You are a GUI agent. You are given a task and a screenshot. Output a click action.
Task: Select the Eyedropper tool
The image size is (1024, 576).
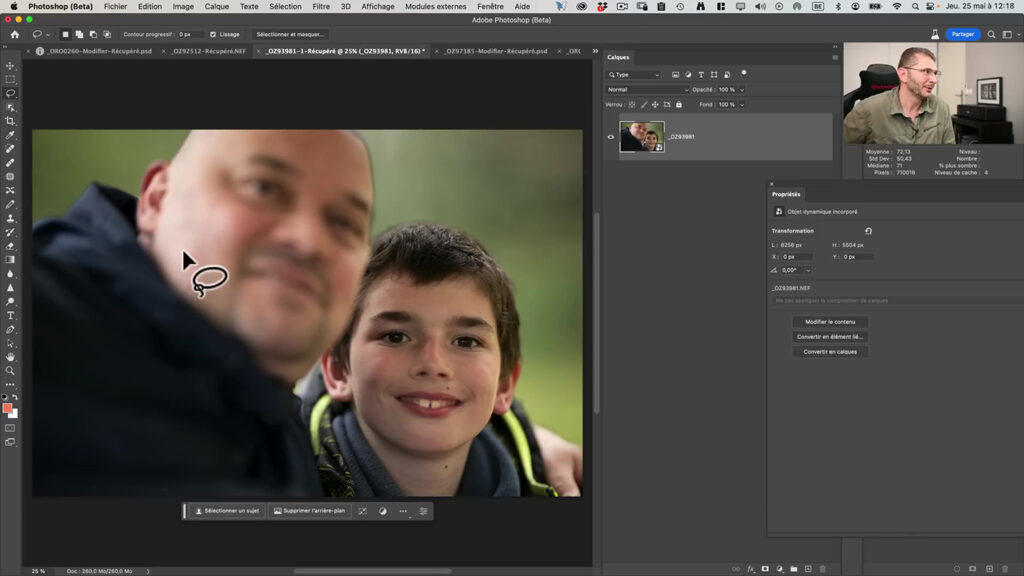[11, 135]
